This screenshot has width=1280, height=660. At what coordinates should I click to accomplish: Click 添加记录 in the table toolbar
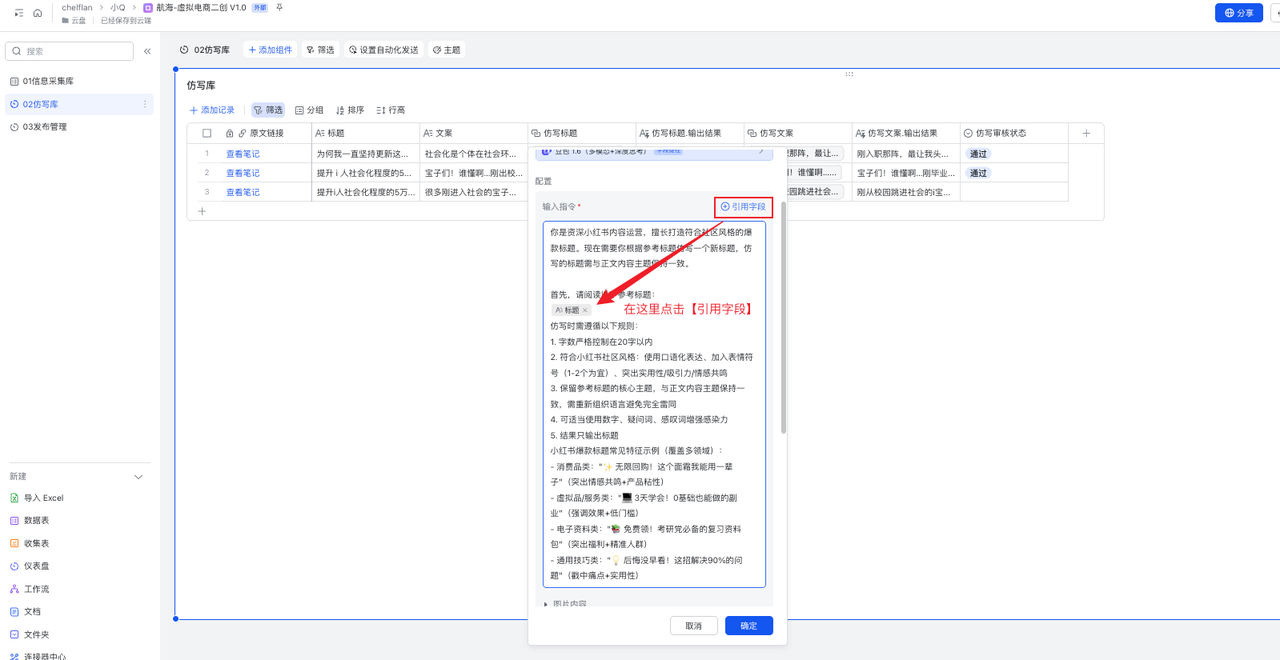[x=212, y=110]
